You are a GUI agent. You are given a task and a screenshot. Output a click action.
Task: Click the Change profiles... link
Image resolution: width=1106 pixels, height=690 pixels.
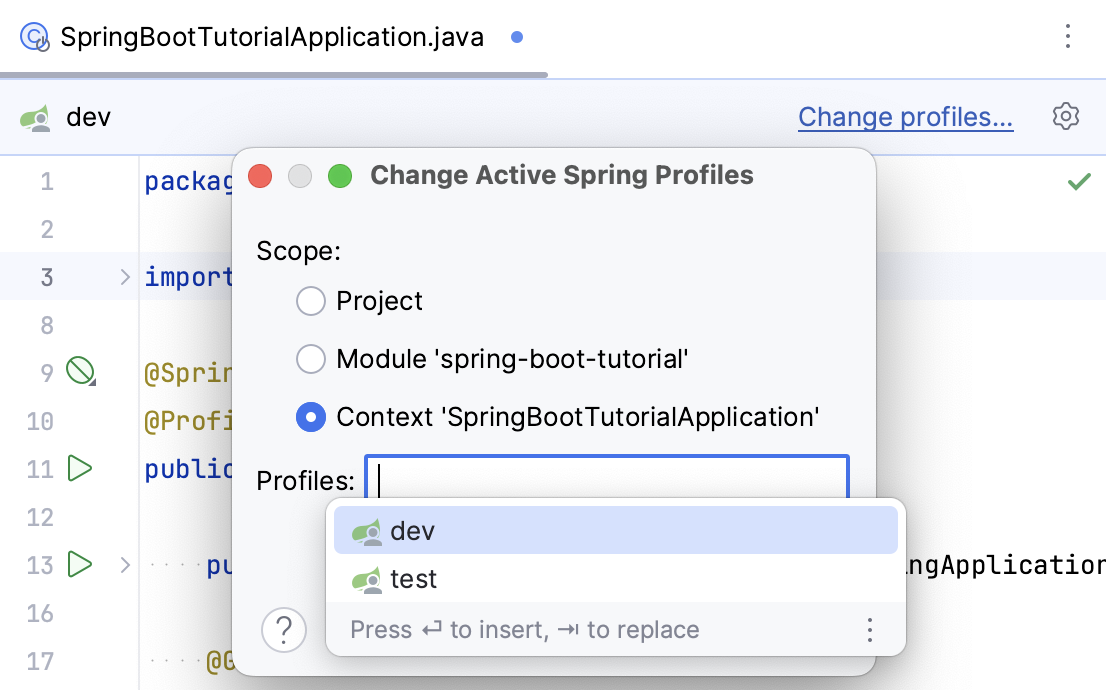tap(905, 117)
